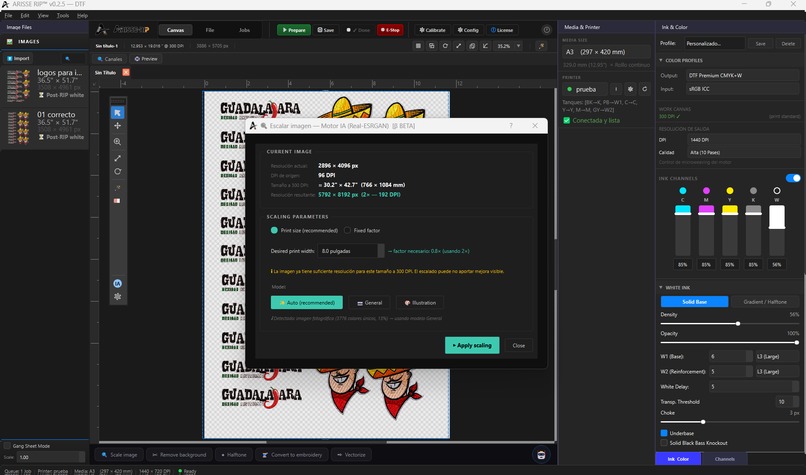Adjust the white W ink level bar
This screenshot has width=806, height=475.
point(777,230)
